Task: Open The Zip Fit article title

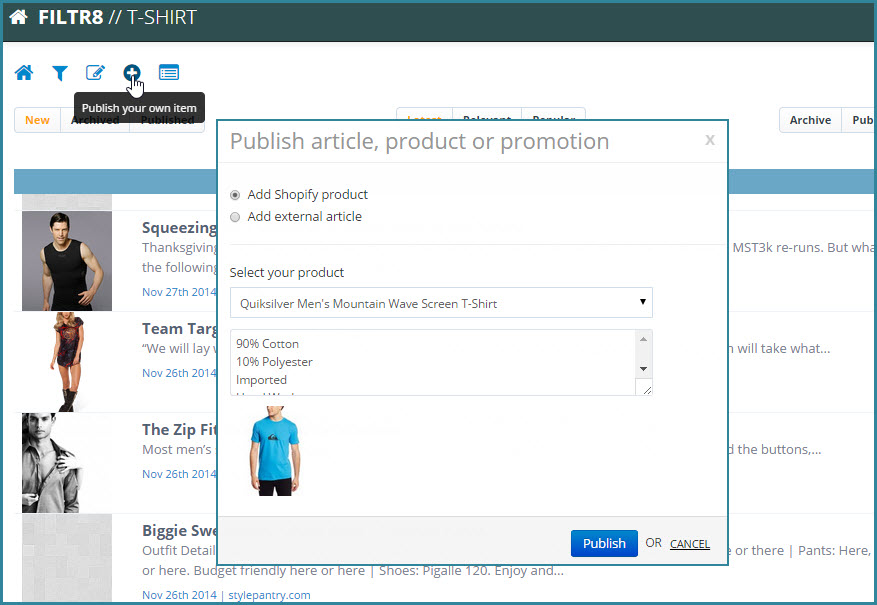Action: [x=179, y=429]
